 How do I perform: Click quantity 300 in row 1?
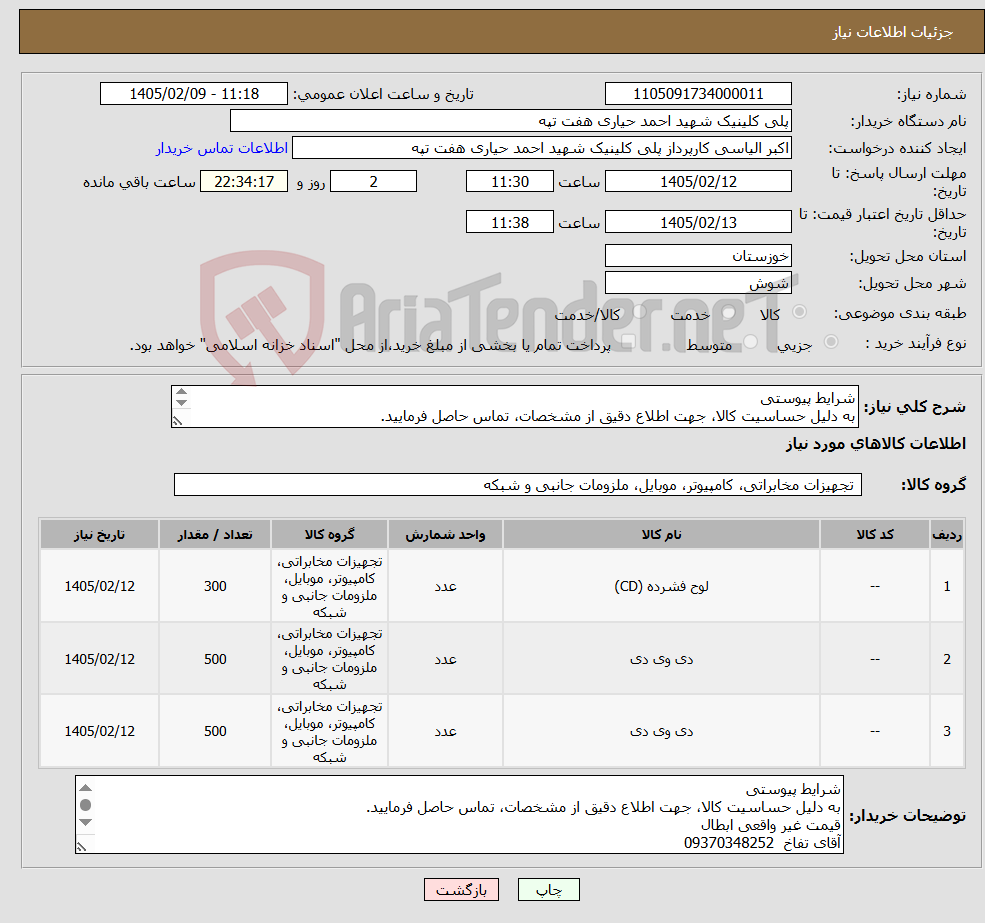point(215,586)
